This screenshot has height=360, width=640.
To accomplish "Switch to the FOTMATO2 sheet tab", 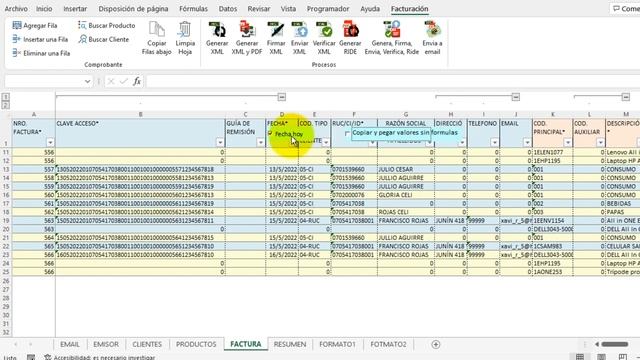I will (388, 344).
